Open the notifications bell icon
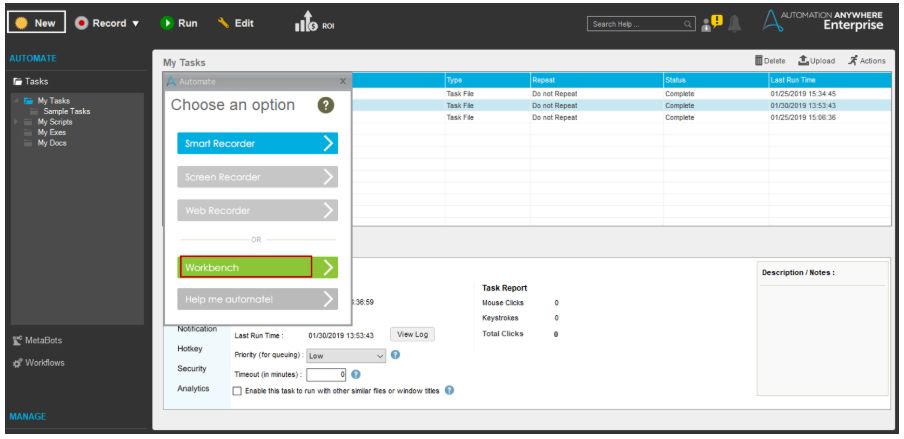This screenshot has width=904, height=439. [734, 24]
